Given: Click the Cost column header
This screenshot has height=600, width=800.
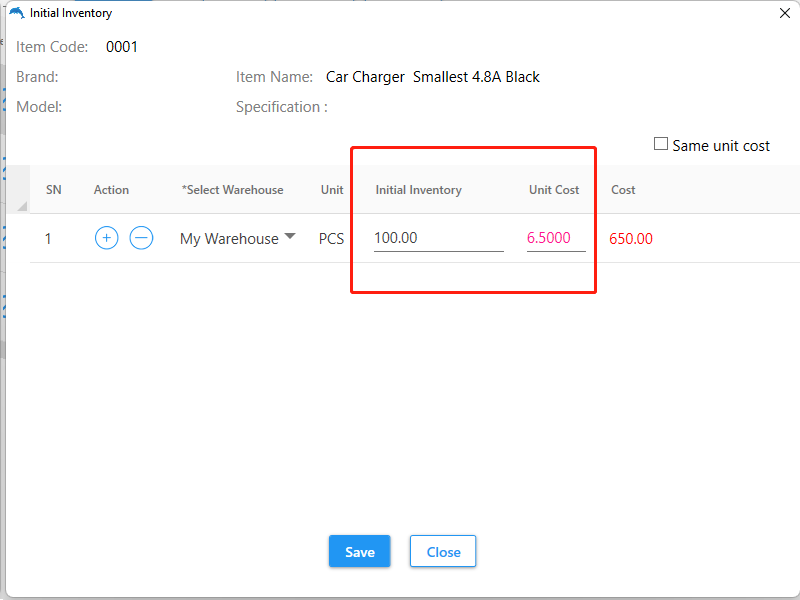Looking at the screenshot, I should point(623,190).
